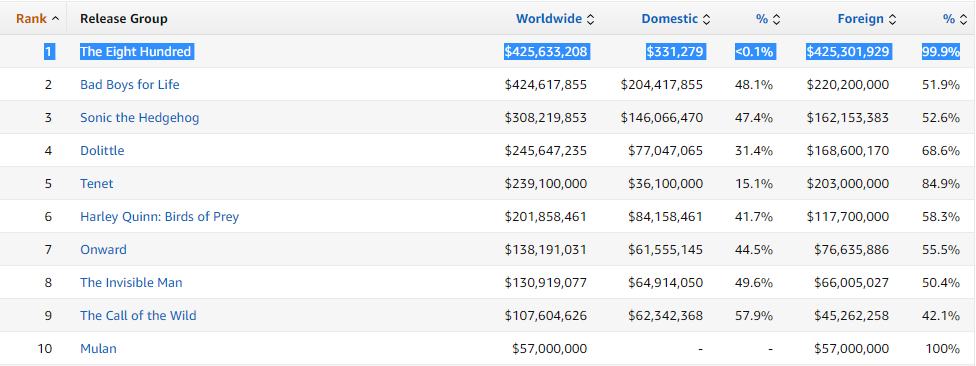Screen dimensions: 976x366
Task: Open Sonic the Hedgehog page
Action: 139,118
